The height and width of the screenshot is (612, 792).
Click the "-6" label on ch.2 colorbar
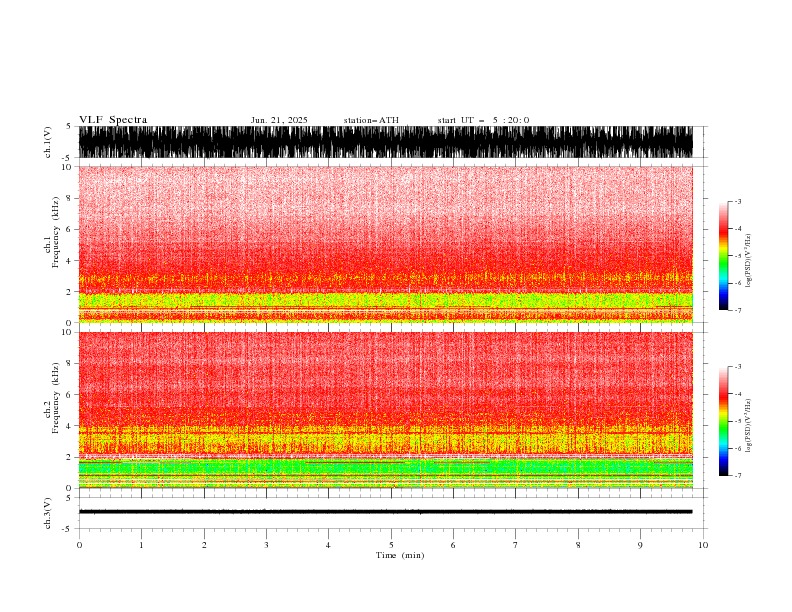click(738, 448)
